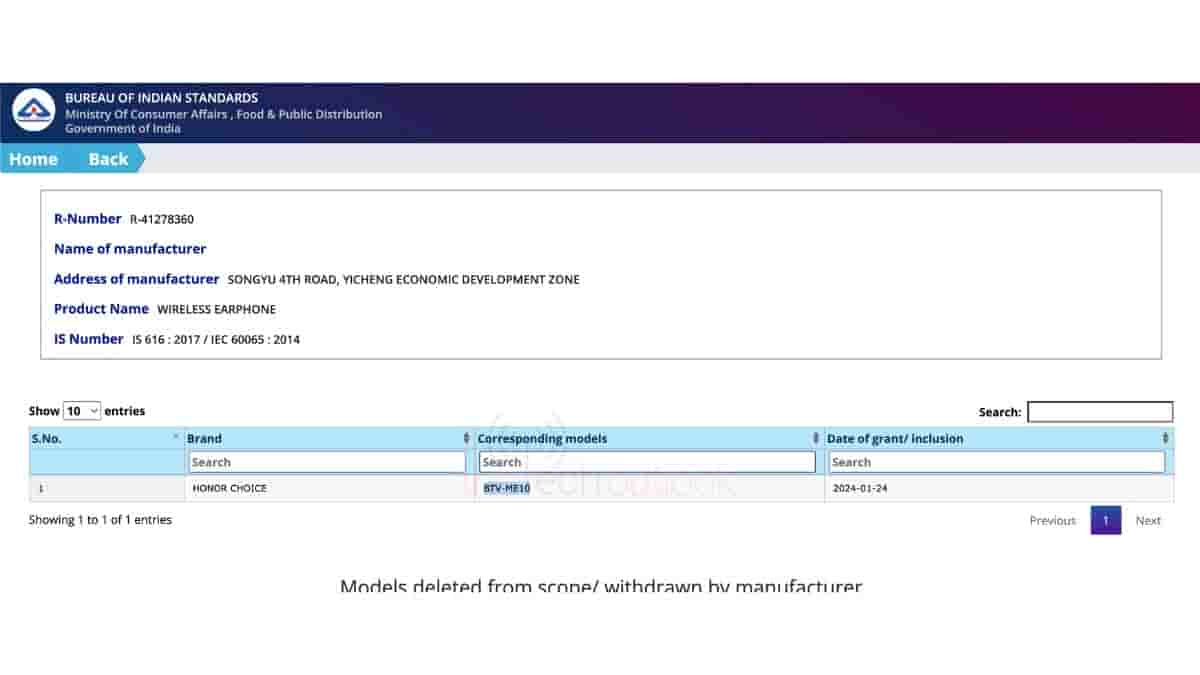Viewport: 1200px width, 675px height.
Task: Click sort arrows on Corresponding models column
Action: click(816, 438)
